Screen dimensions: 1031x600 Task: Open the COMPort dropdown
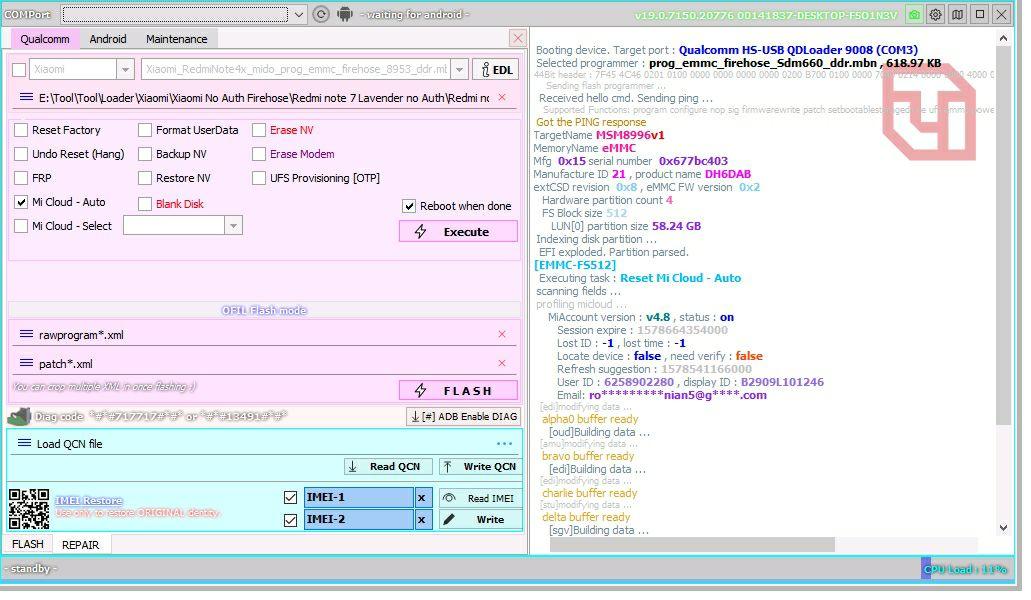pos(299,14)
